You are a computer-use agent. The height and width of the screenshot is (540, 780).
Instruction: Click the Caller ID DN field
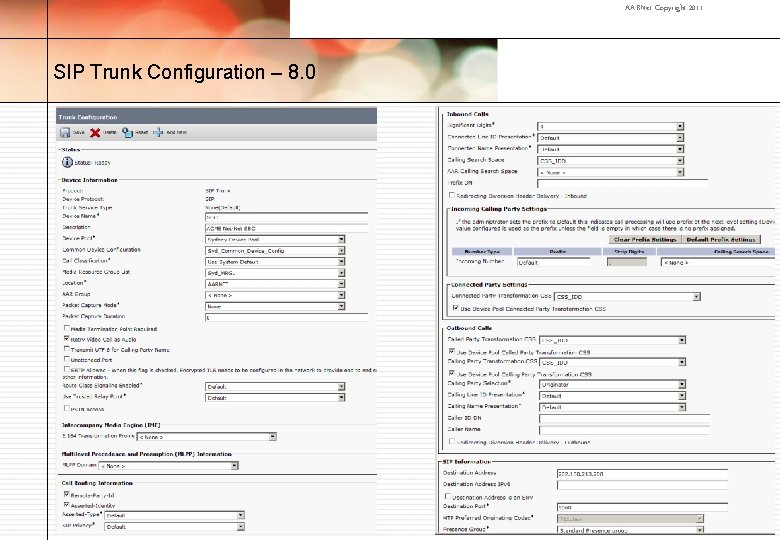(x=625, y=419)
